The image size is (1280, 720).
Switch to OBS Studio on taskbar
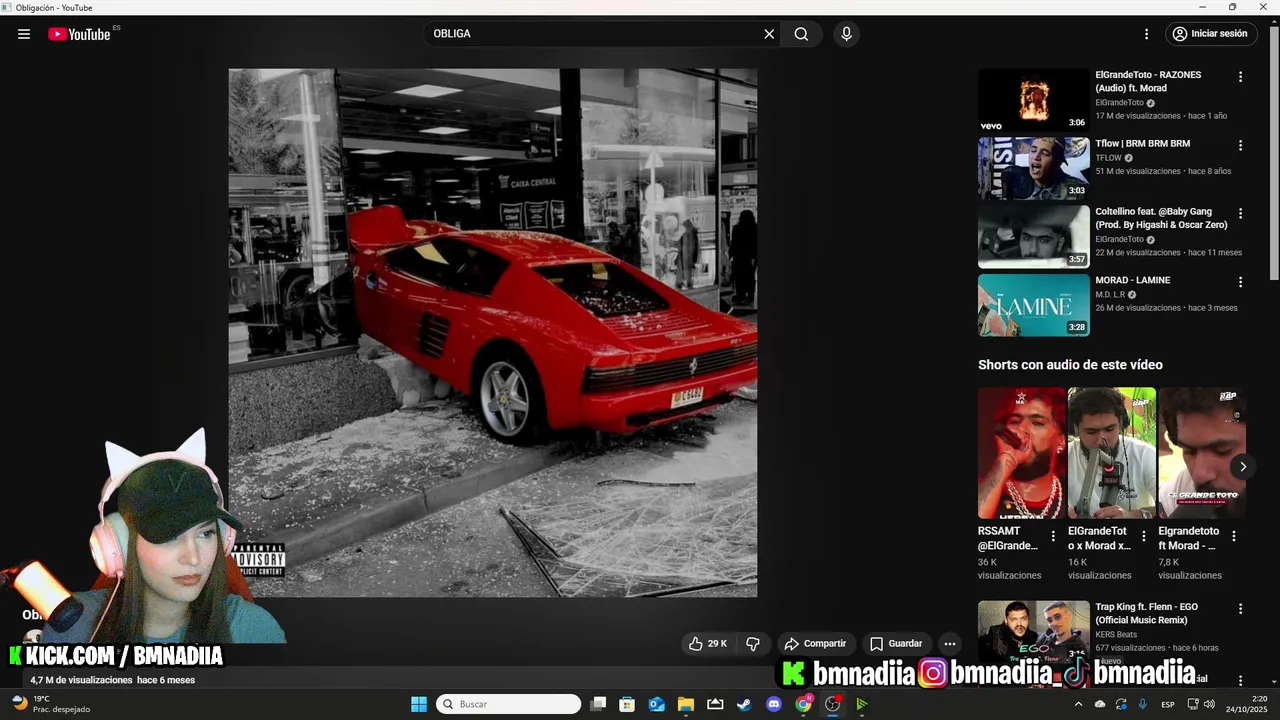tap(832, 704)
